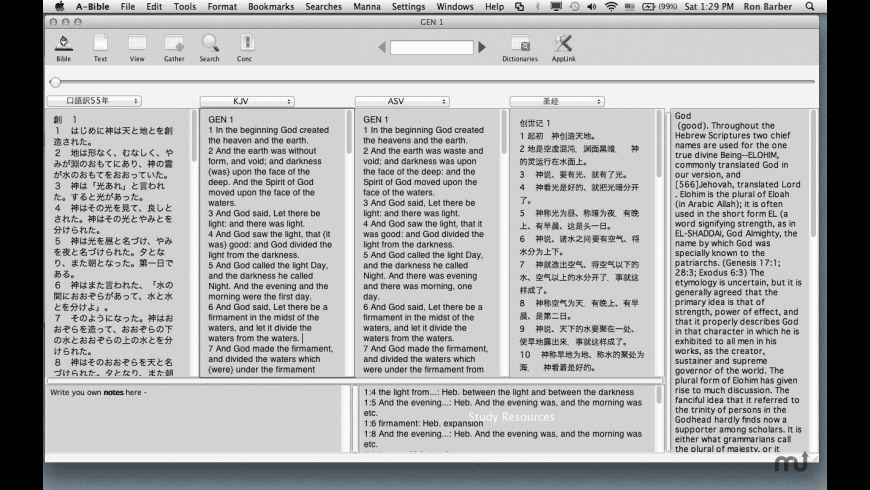Open the Dictionaries tool
870x490 pixels.
pyautogui.click(x=520, y=47)
